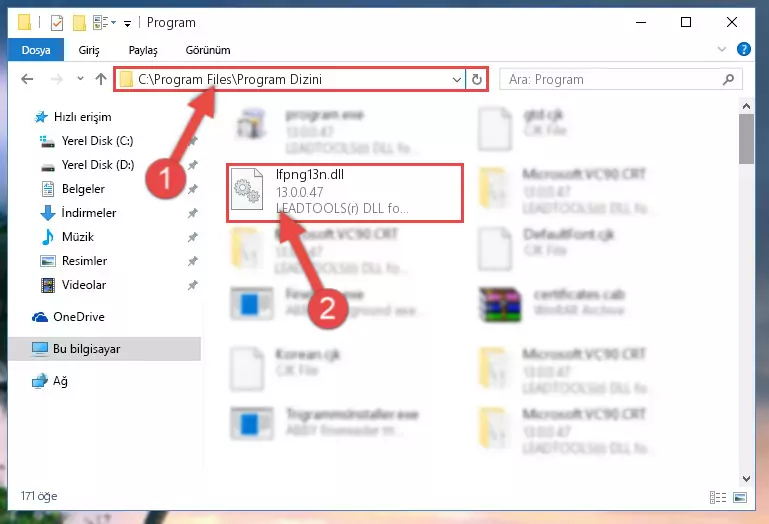
Task: Unpin Resimler using its pin icon
Action: 193,261
